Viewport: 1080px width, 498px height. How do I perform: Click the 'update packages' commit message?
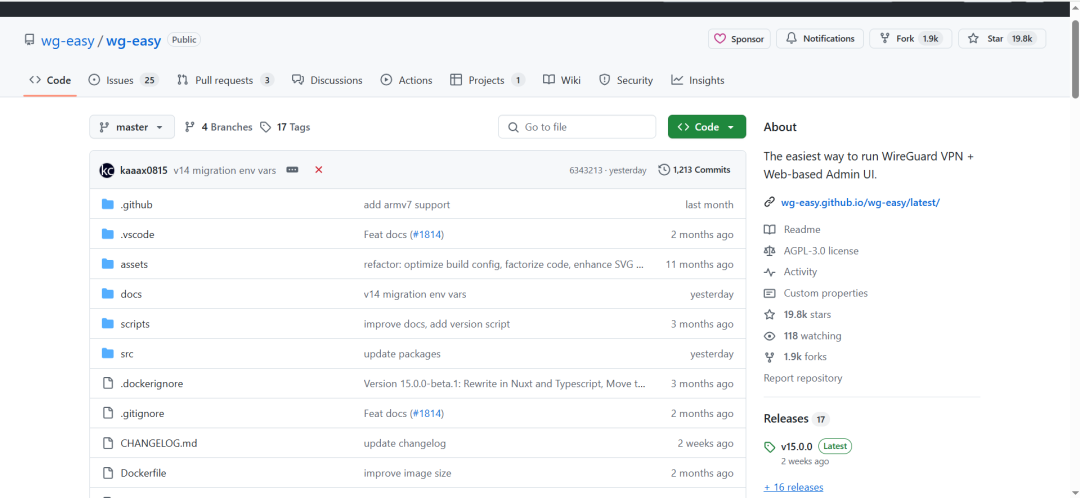click(402, 354)
